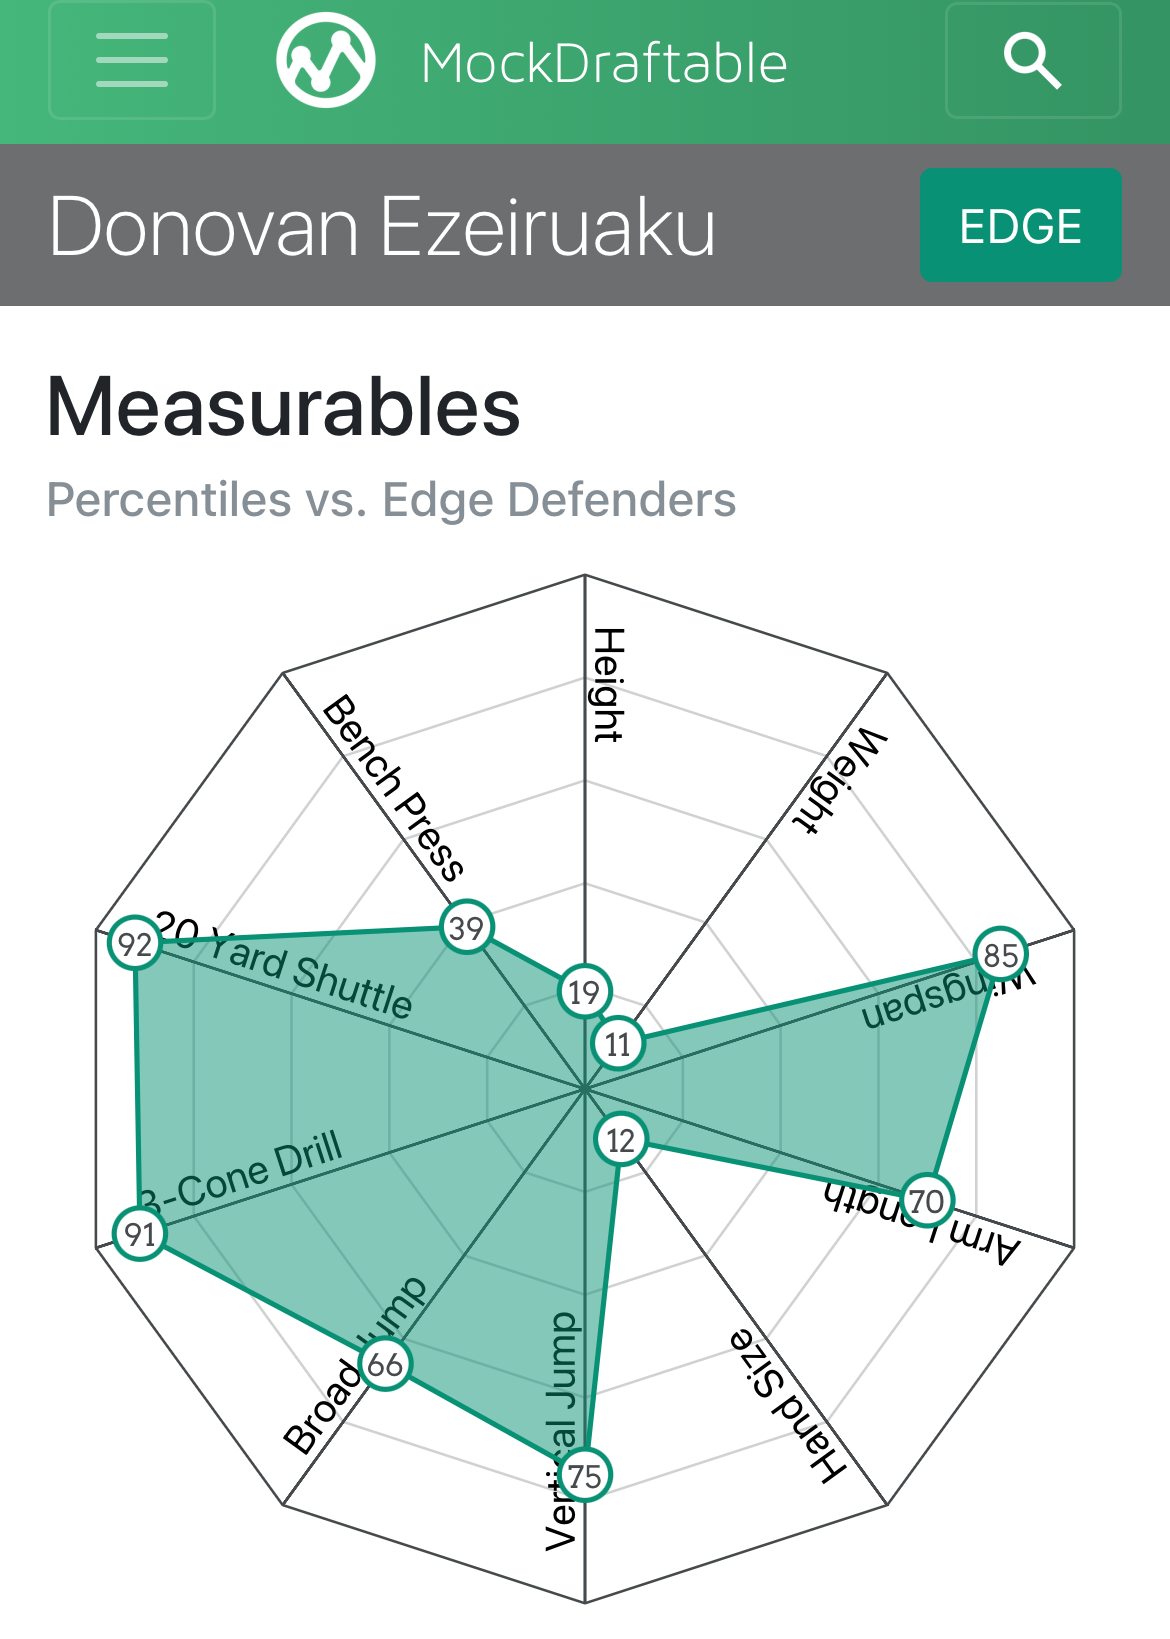Click the Donovan Ezeiruaku player name heading
The width and height of the screenshot is (1170, 1639).
tap(382, 227)
